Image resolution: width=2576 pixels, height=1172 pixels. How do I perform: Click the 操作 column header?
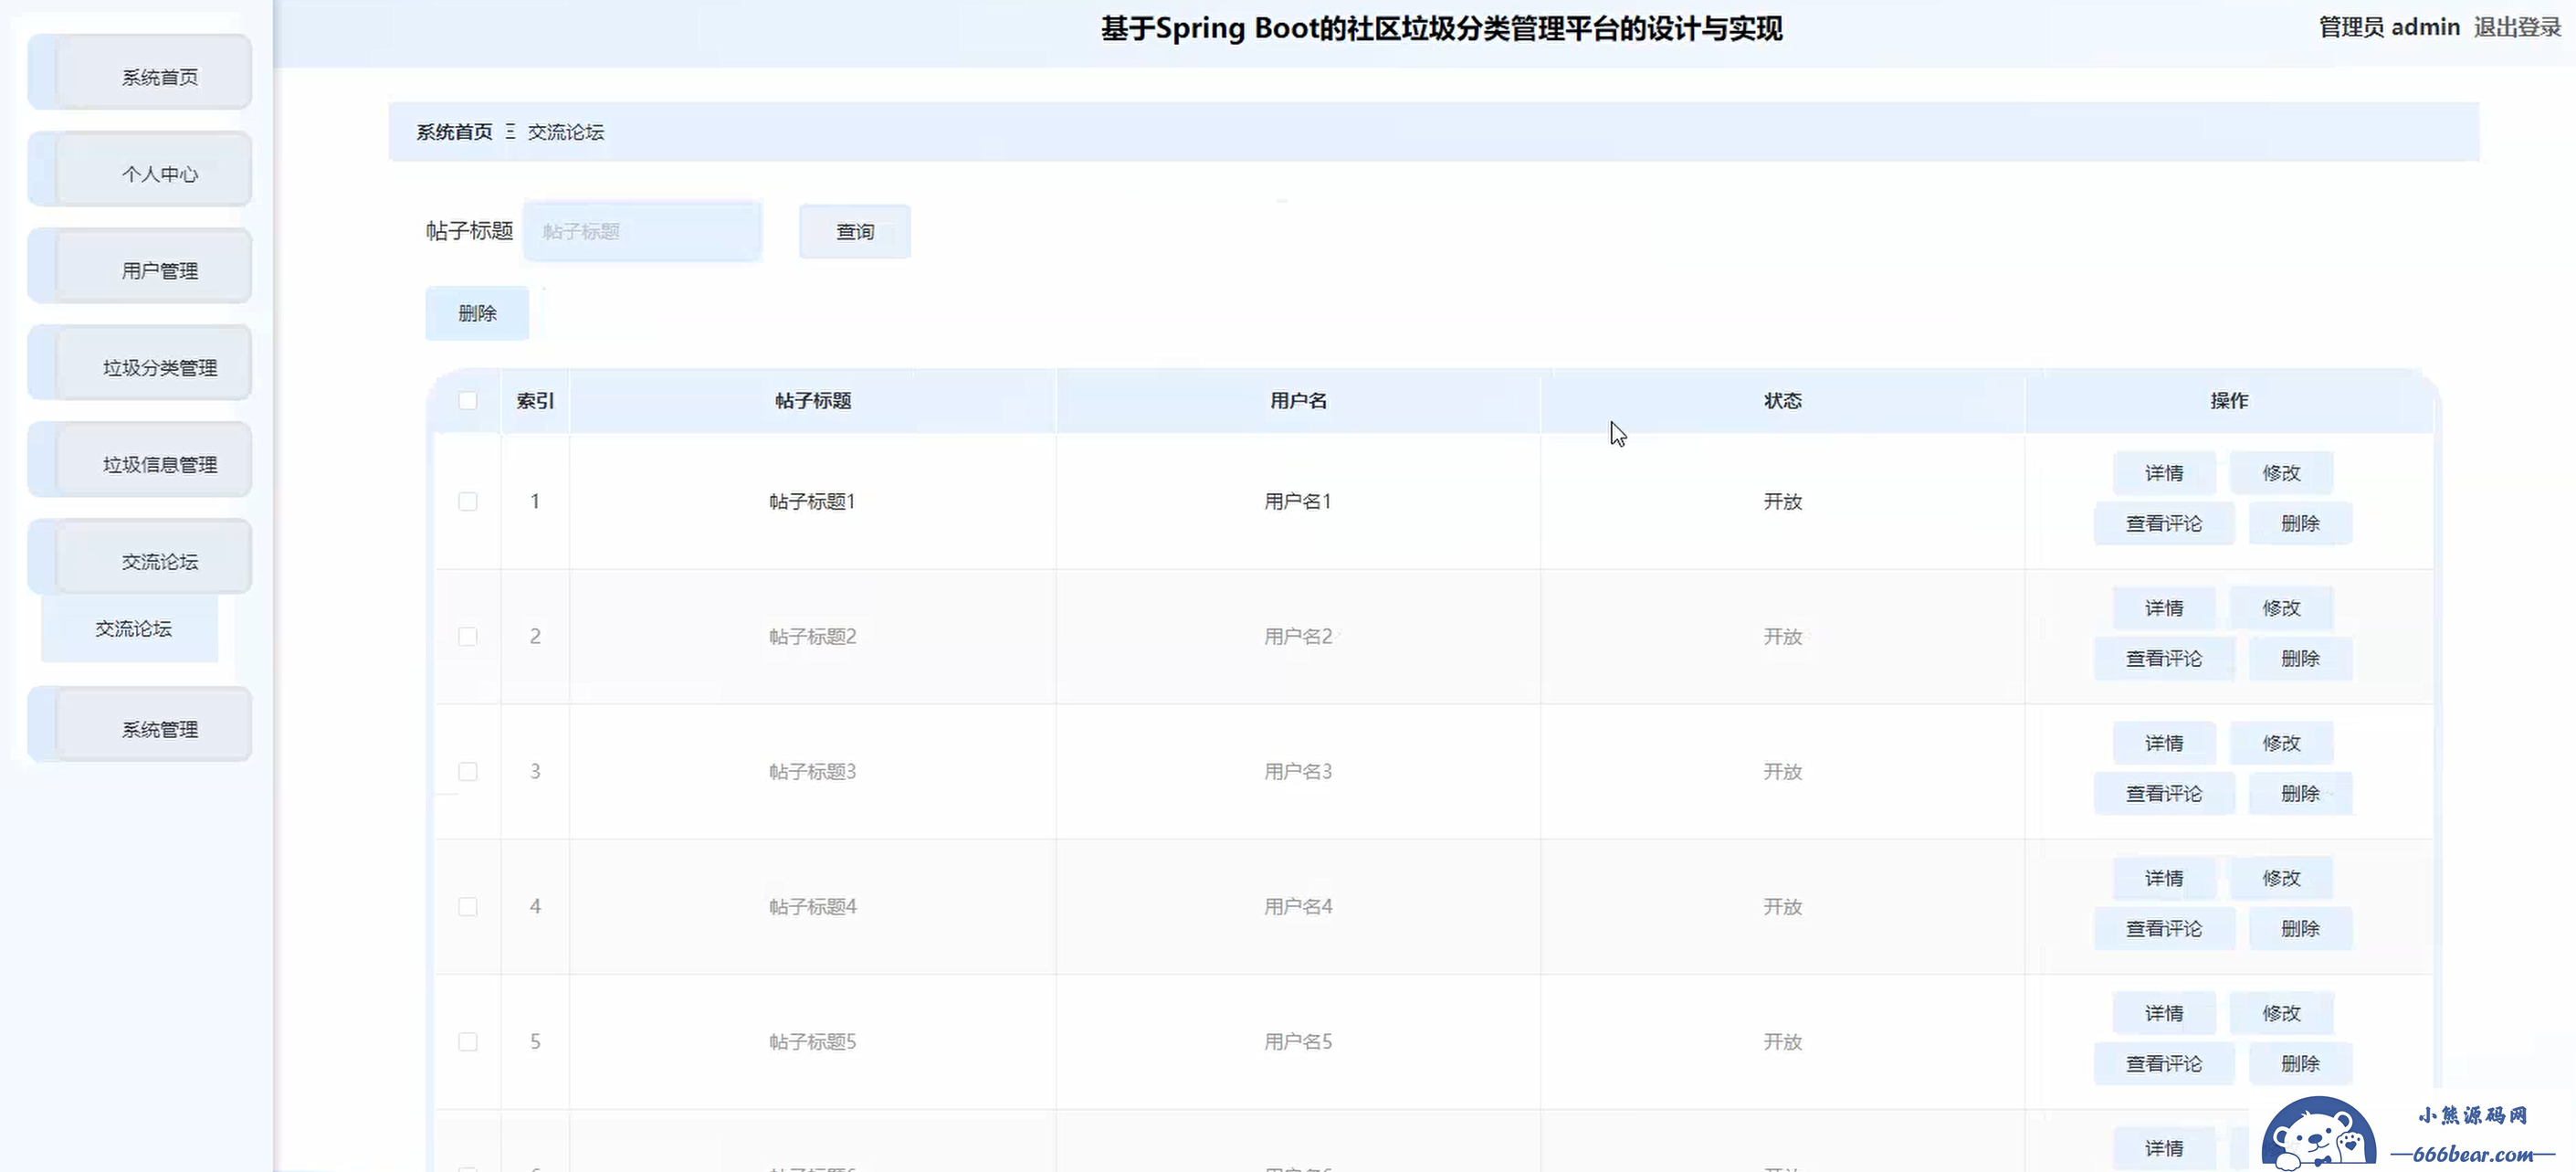click(x=2229, y=401)
